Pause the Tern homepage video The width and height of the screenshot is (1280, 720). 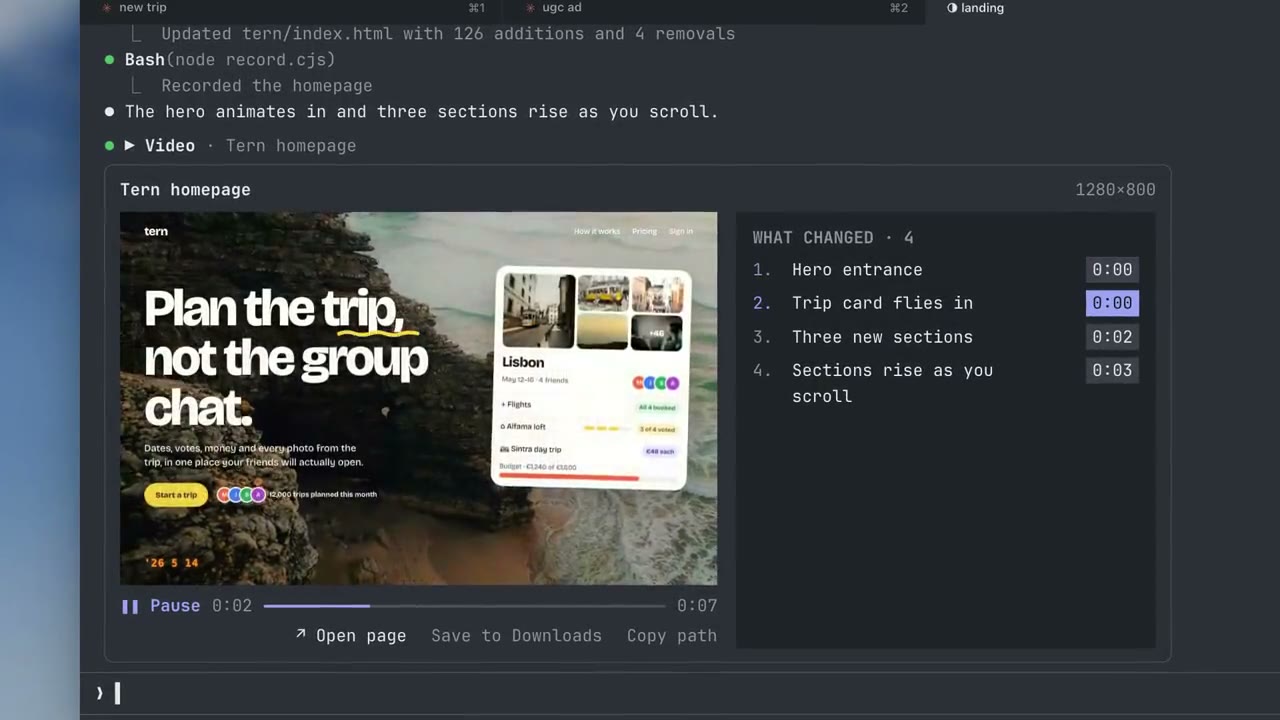tap(161, 606)
